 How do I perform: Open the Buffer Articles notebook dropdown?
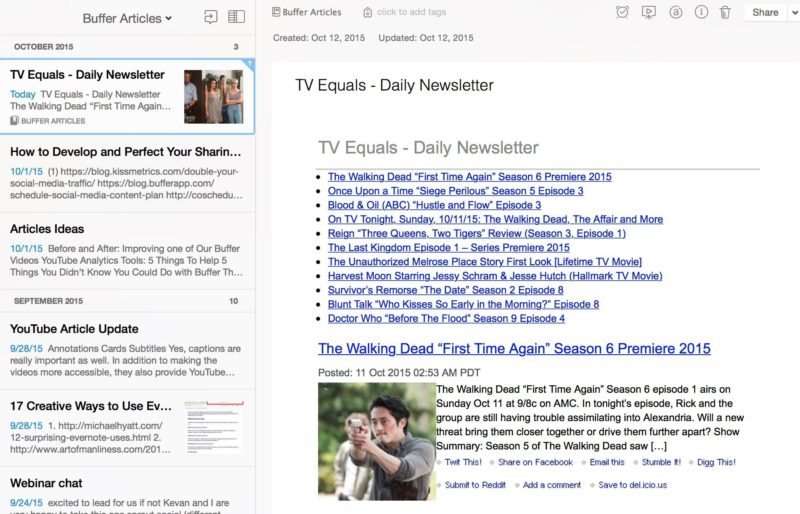click(x=127, y=18)
